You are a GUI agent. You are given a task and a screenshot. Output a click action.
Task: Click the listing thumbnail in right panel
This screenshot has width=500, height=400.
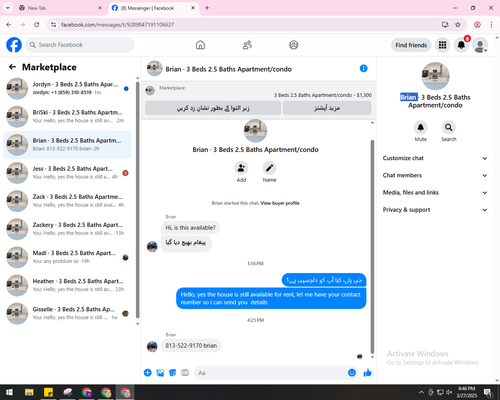tap(435, 76)
